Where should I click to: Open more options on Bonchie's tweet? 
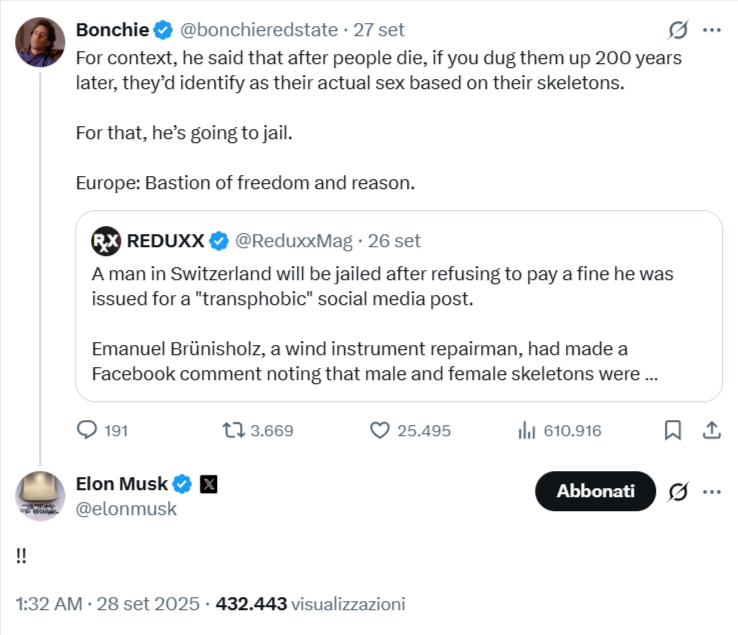tap(712, 30)
